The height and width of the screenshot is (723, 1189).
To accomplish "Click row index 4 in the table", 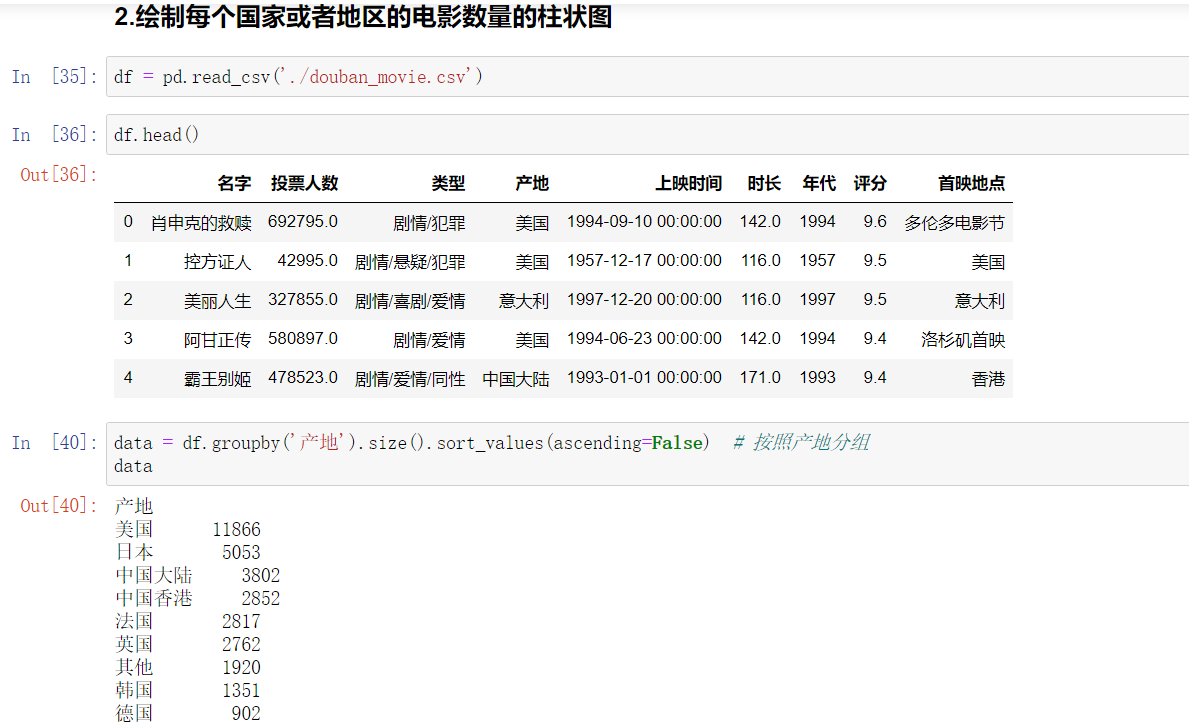I will 128,377.
